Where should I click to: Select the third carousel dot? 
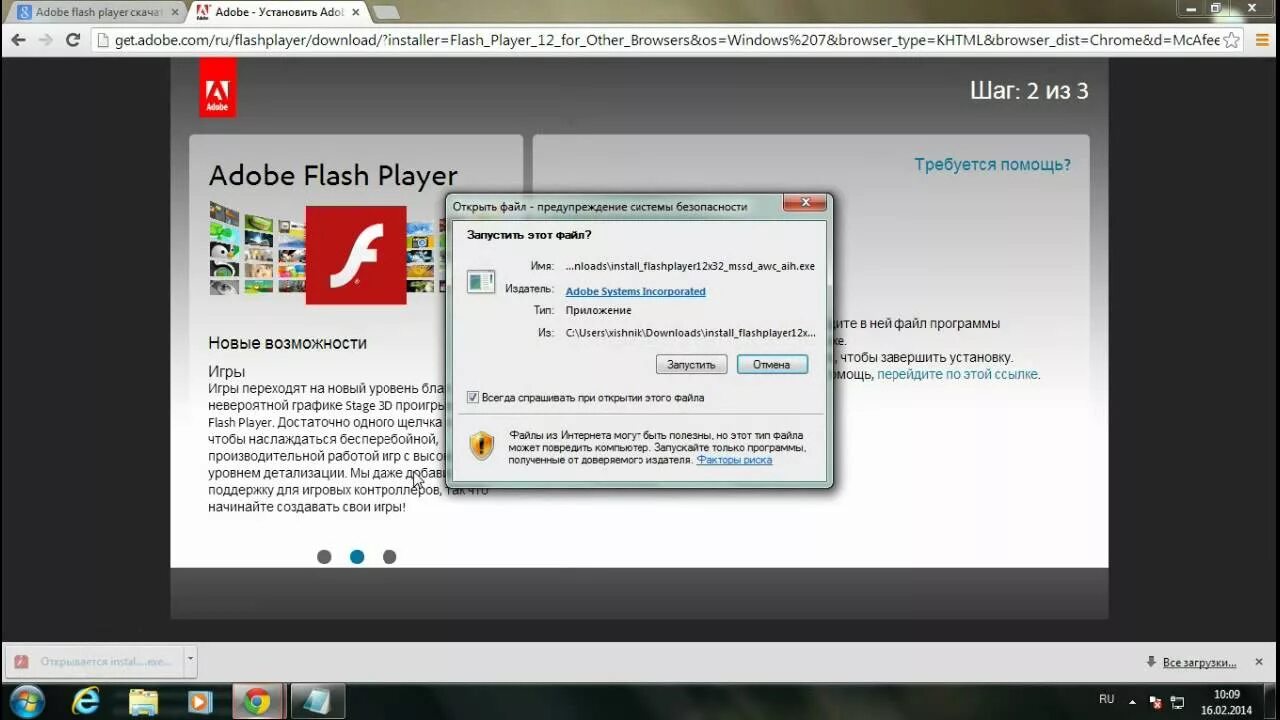[390, 557]
